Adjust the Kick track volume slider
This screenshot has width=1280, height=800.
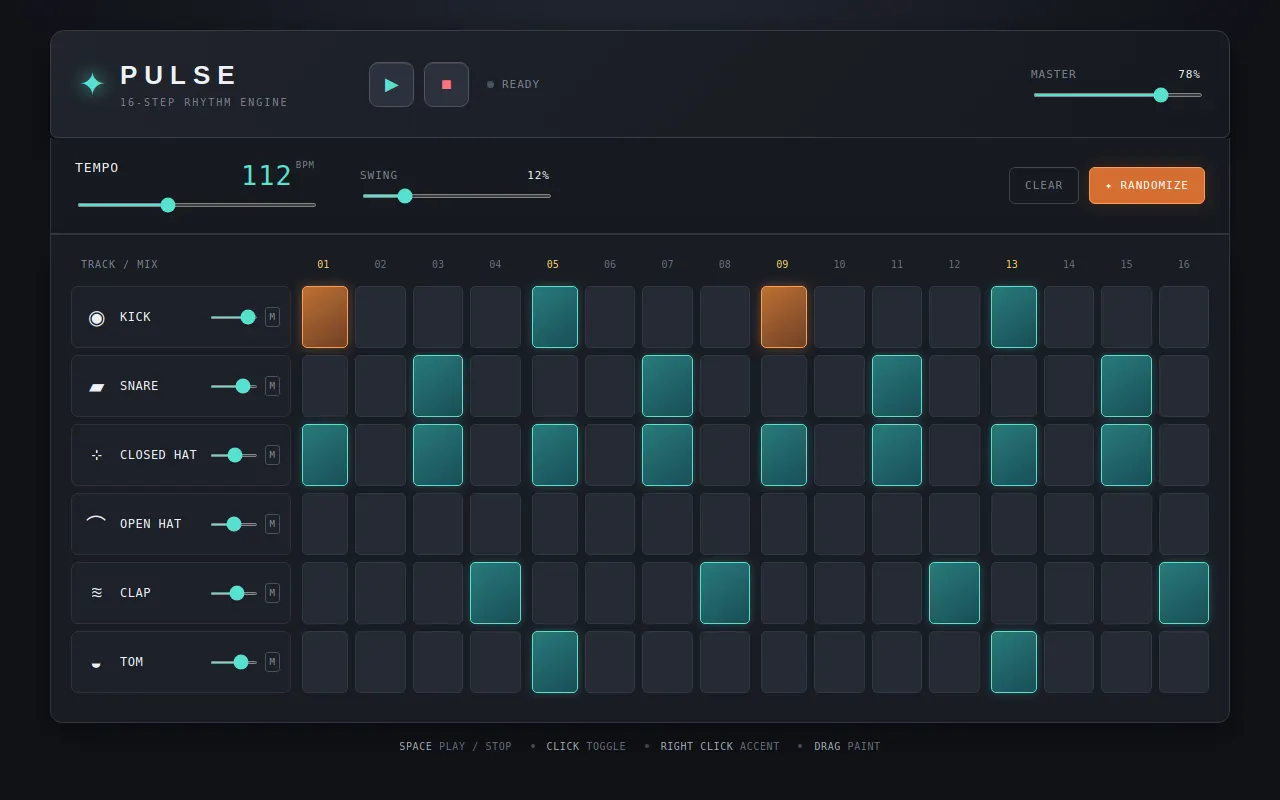[x=234, y=317]
